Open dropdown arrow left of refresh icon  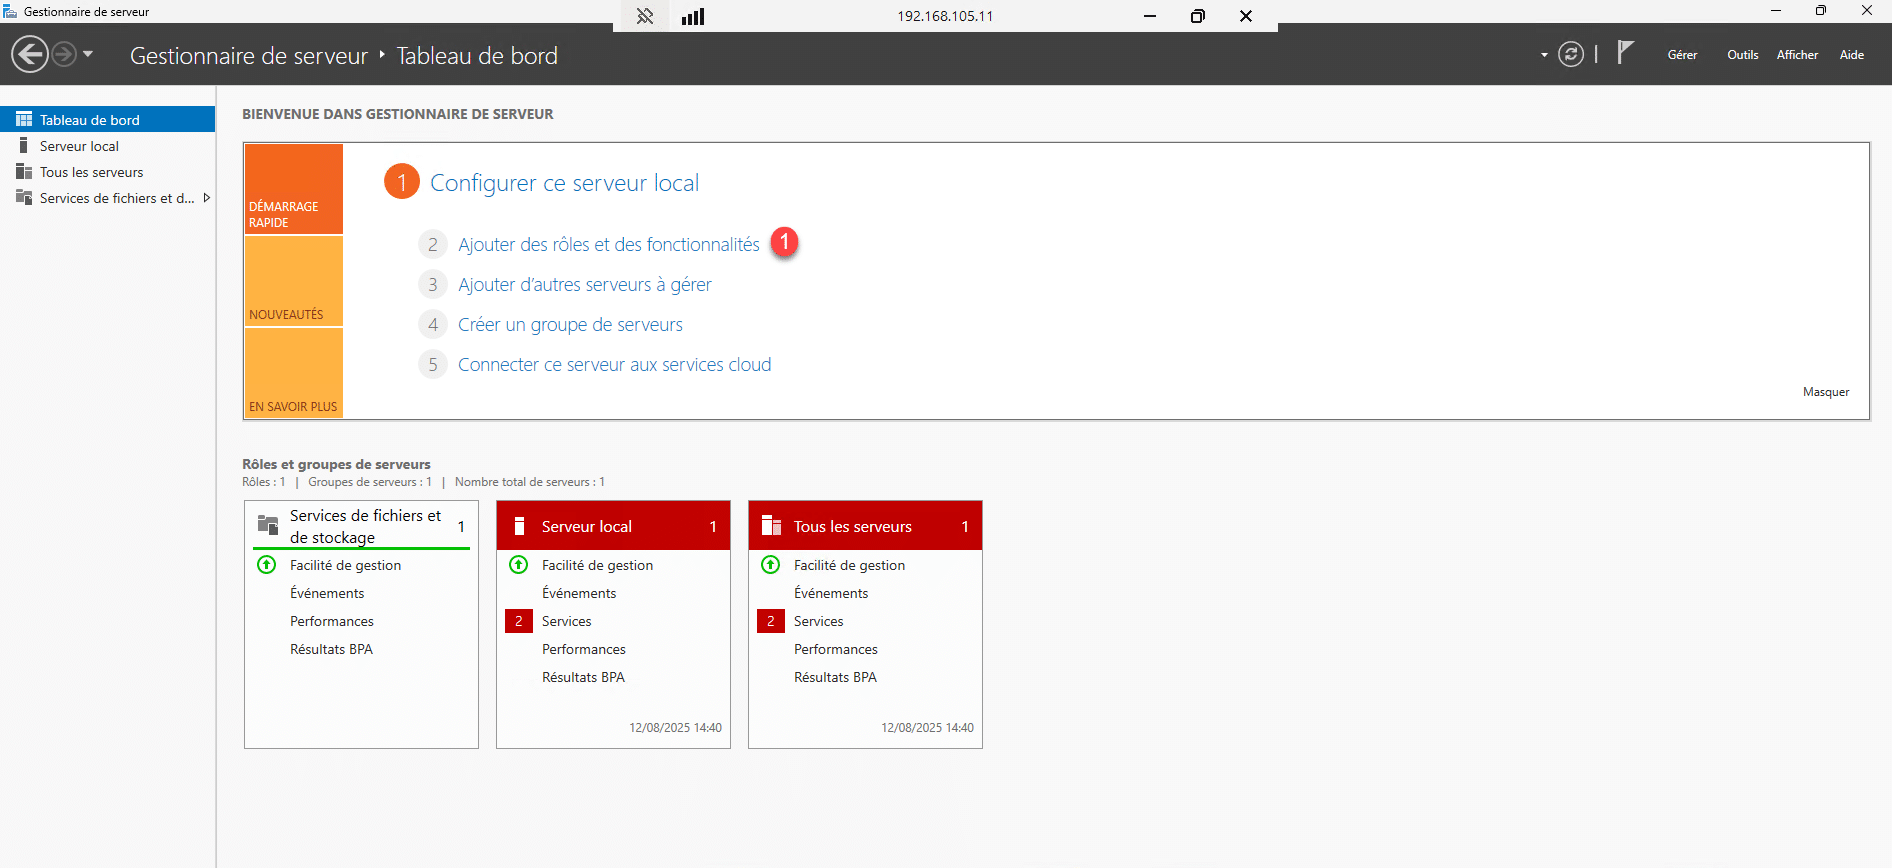(1544, 55)
